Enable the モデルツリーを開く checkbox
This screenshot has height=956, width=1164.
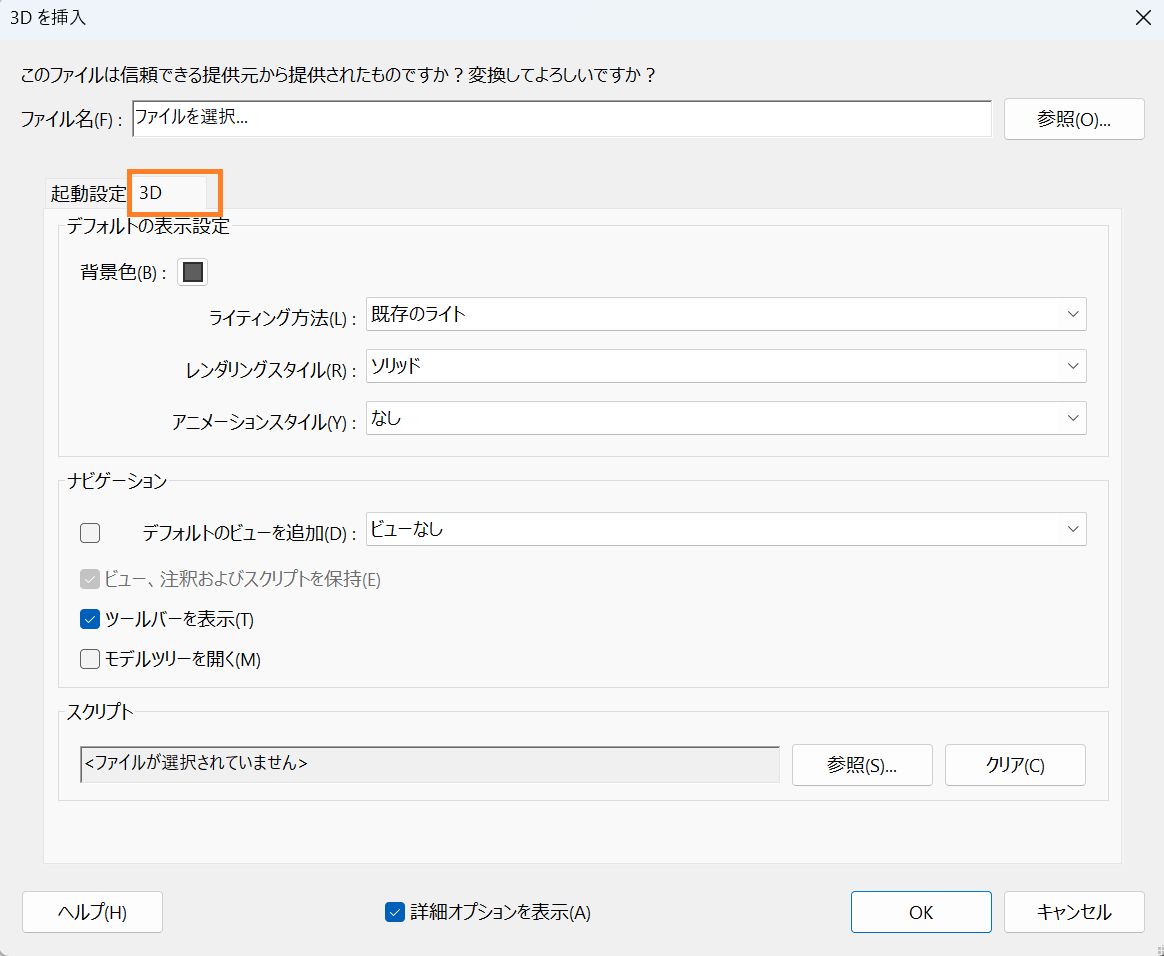coord(89,659)
